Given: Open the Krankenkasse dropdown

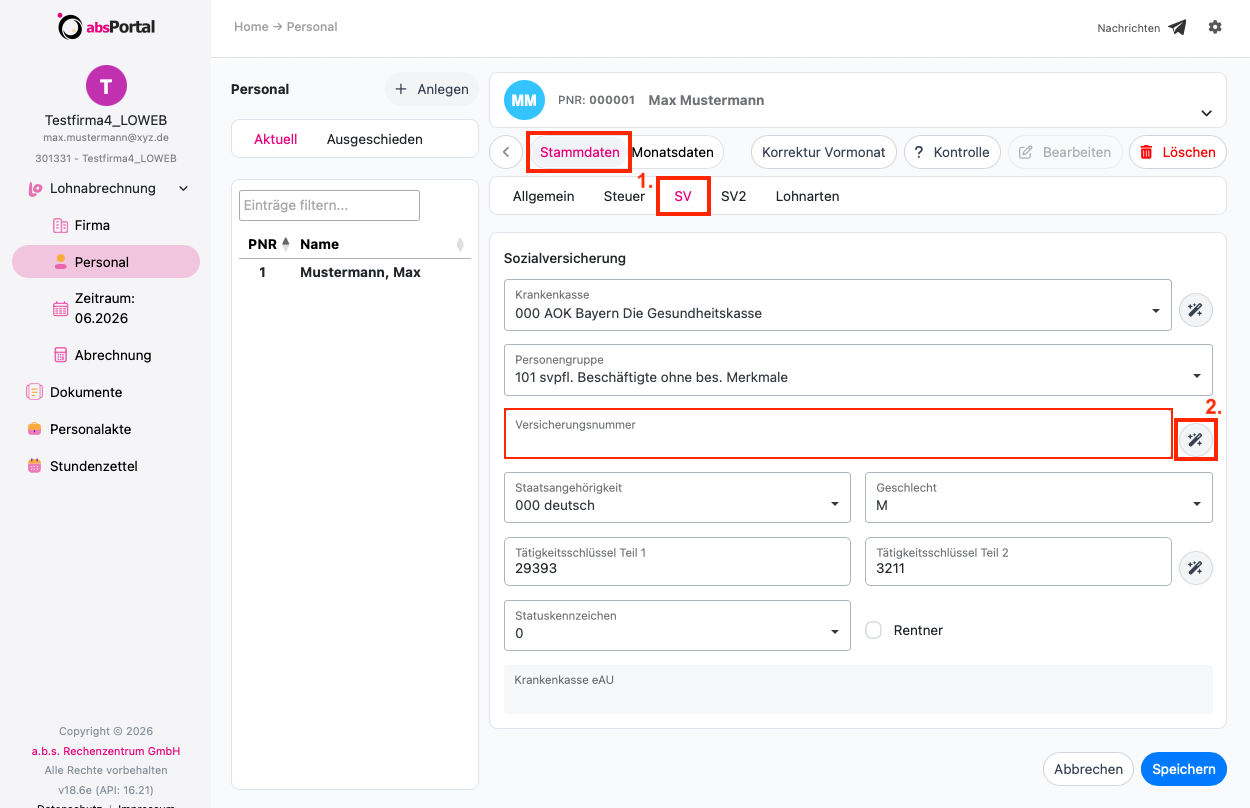Looking at the screenshot, I should [838, 305].
